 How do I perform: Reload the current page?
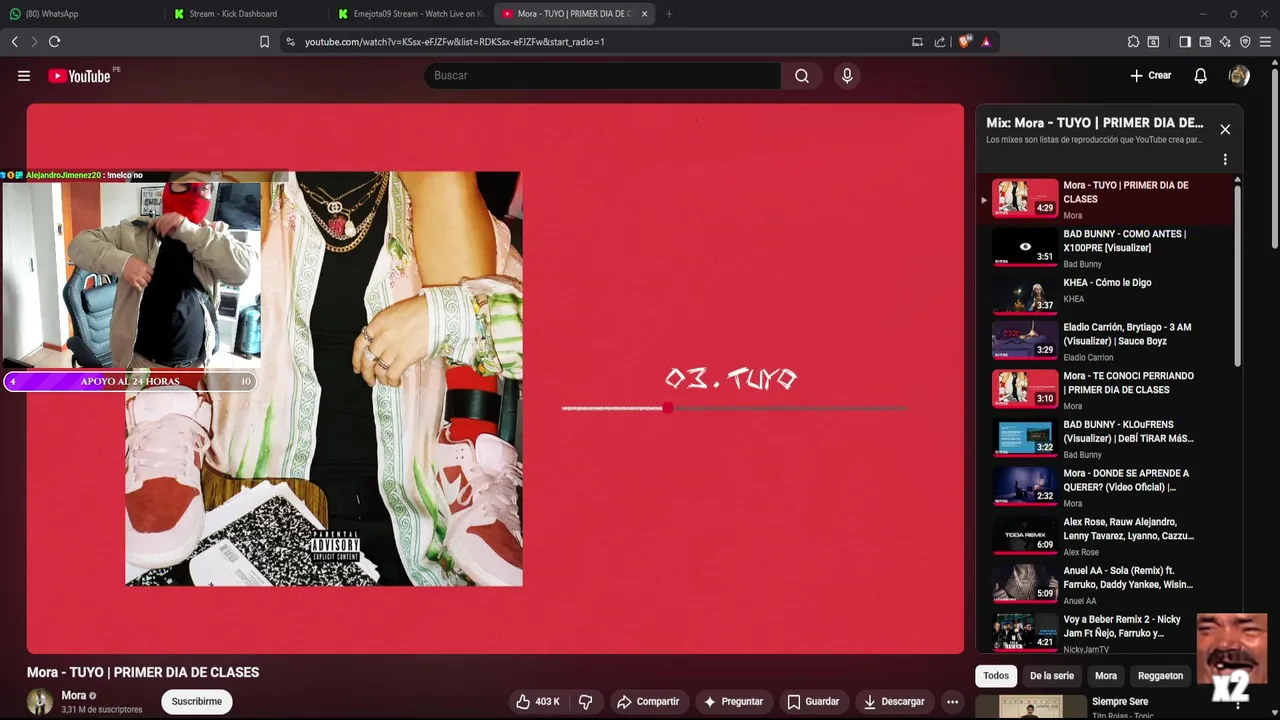click(x=55, y=41)
